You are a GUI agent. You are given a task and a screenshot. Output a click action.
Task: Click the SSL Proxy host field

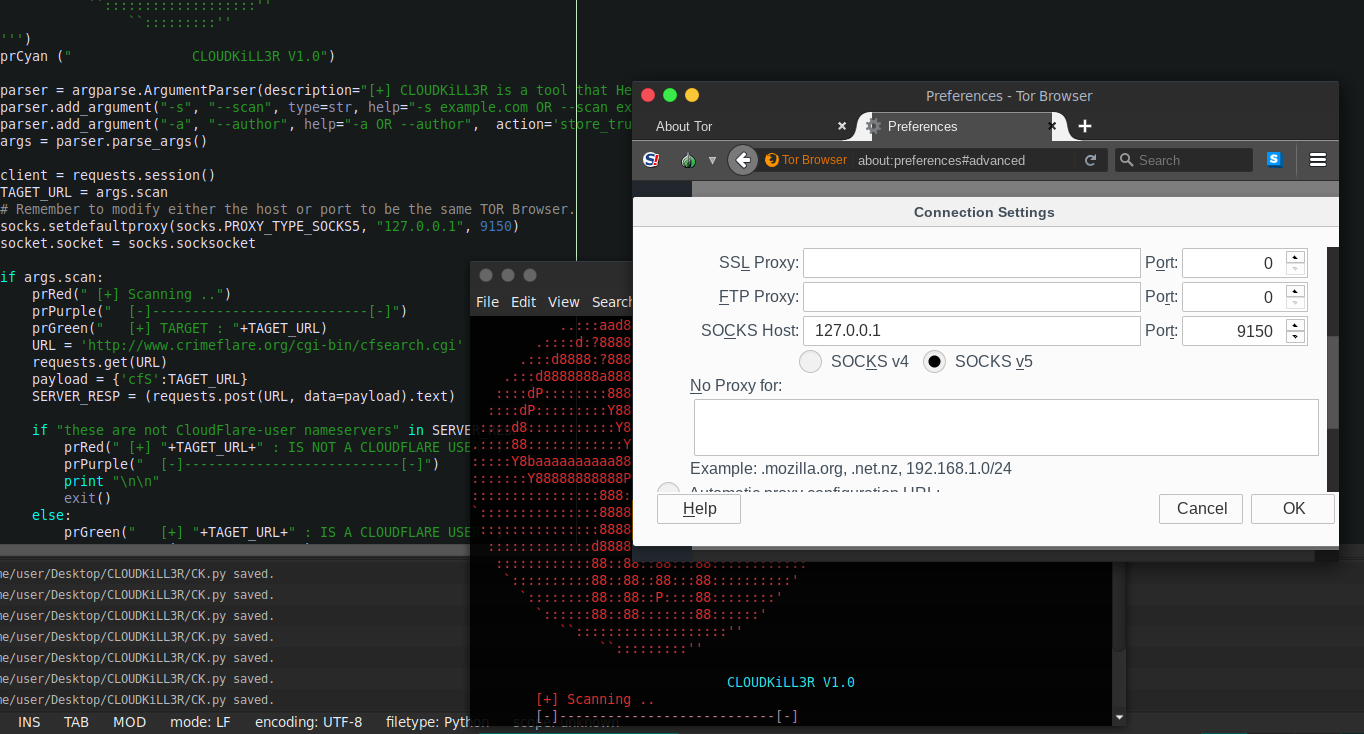click(x=972, y=263)
